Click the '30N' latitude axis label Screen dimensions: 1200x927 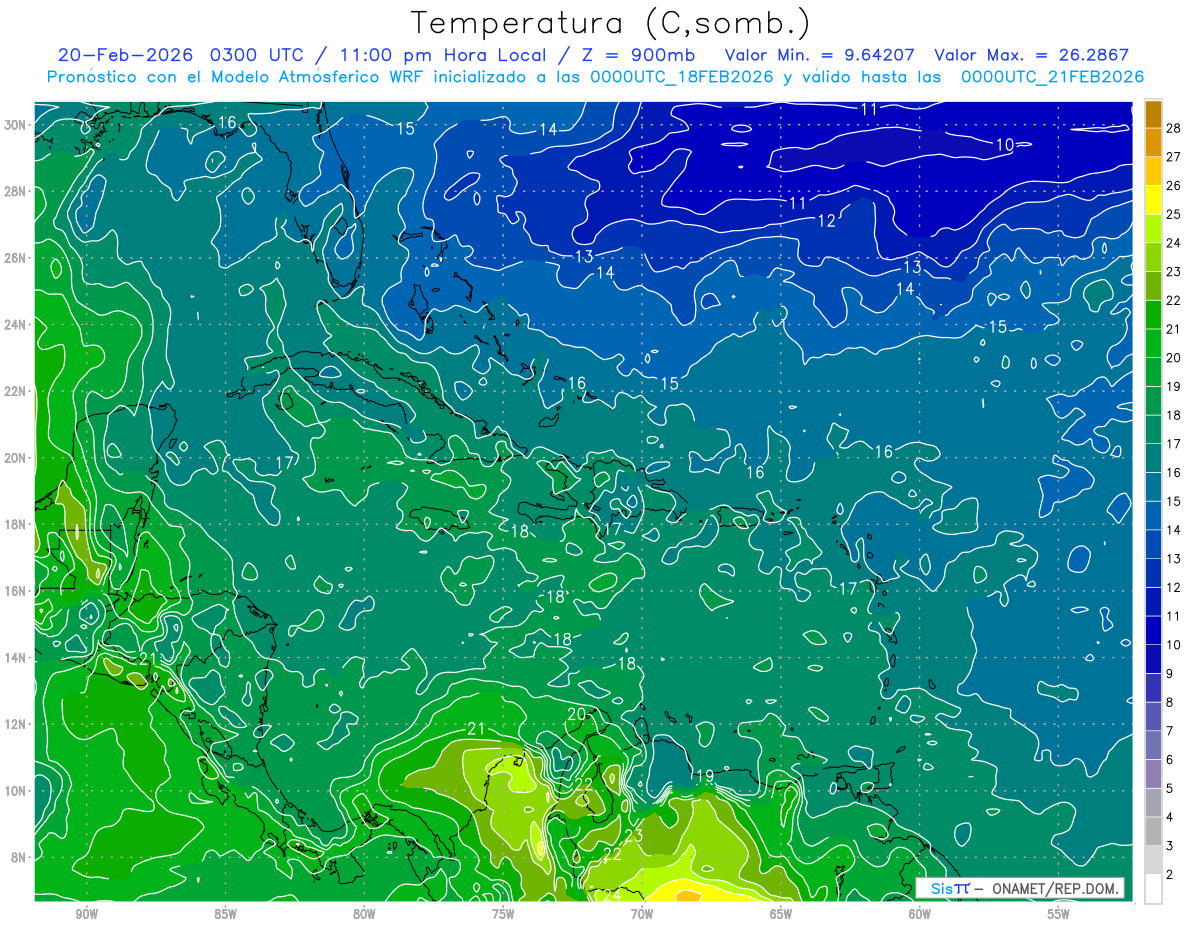pyautogui.click(x=17, y=125)
